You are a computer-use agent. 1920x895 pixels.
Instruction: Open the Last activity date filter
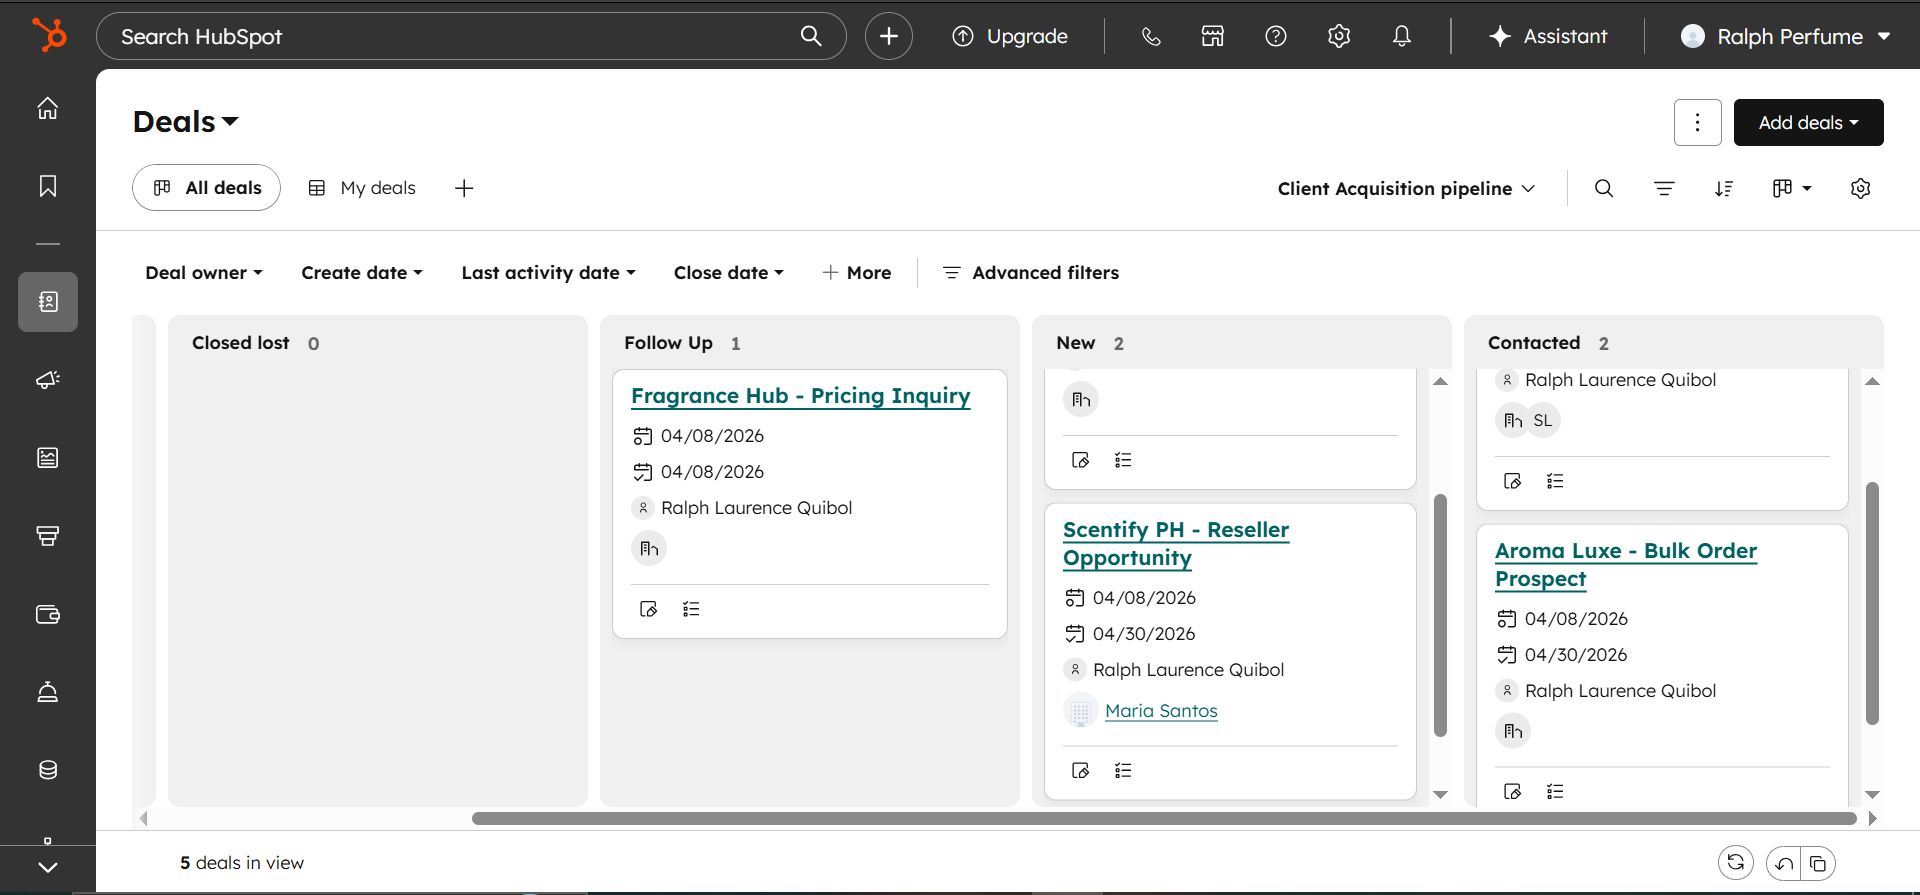point(549,273)
